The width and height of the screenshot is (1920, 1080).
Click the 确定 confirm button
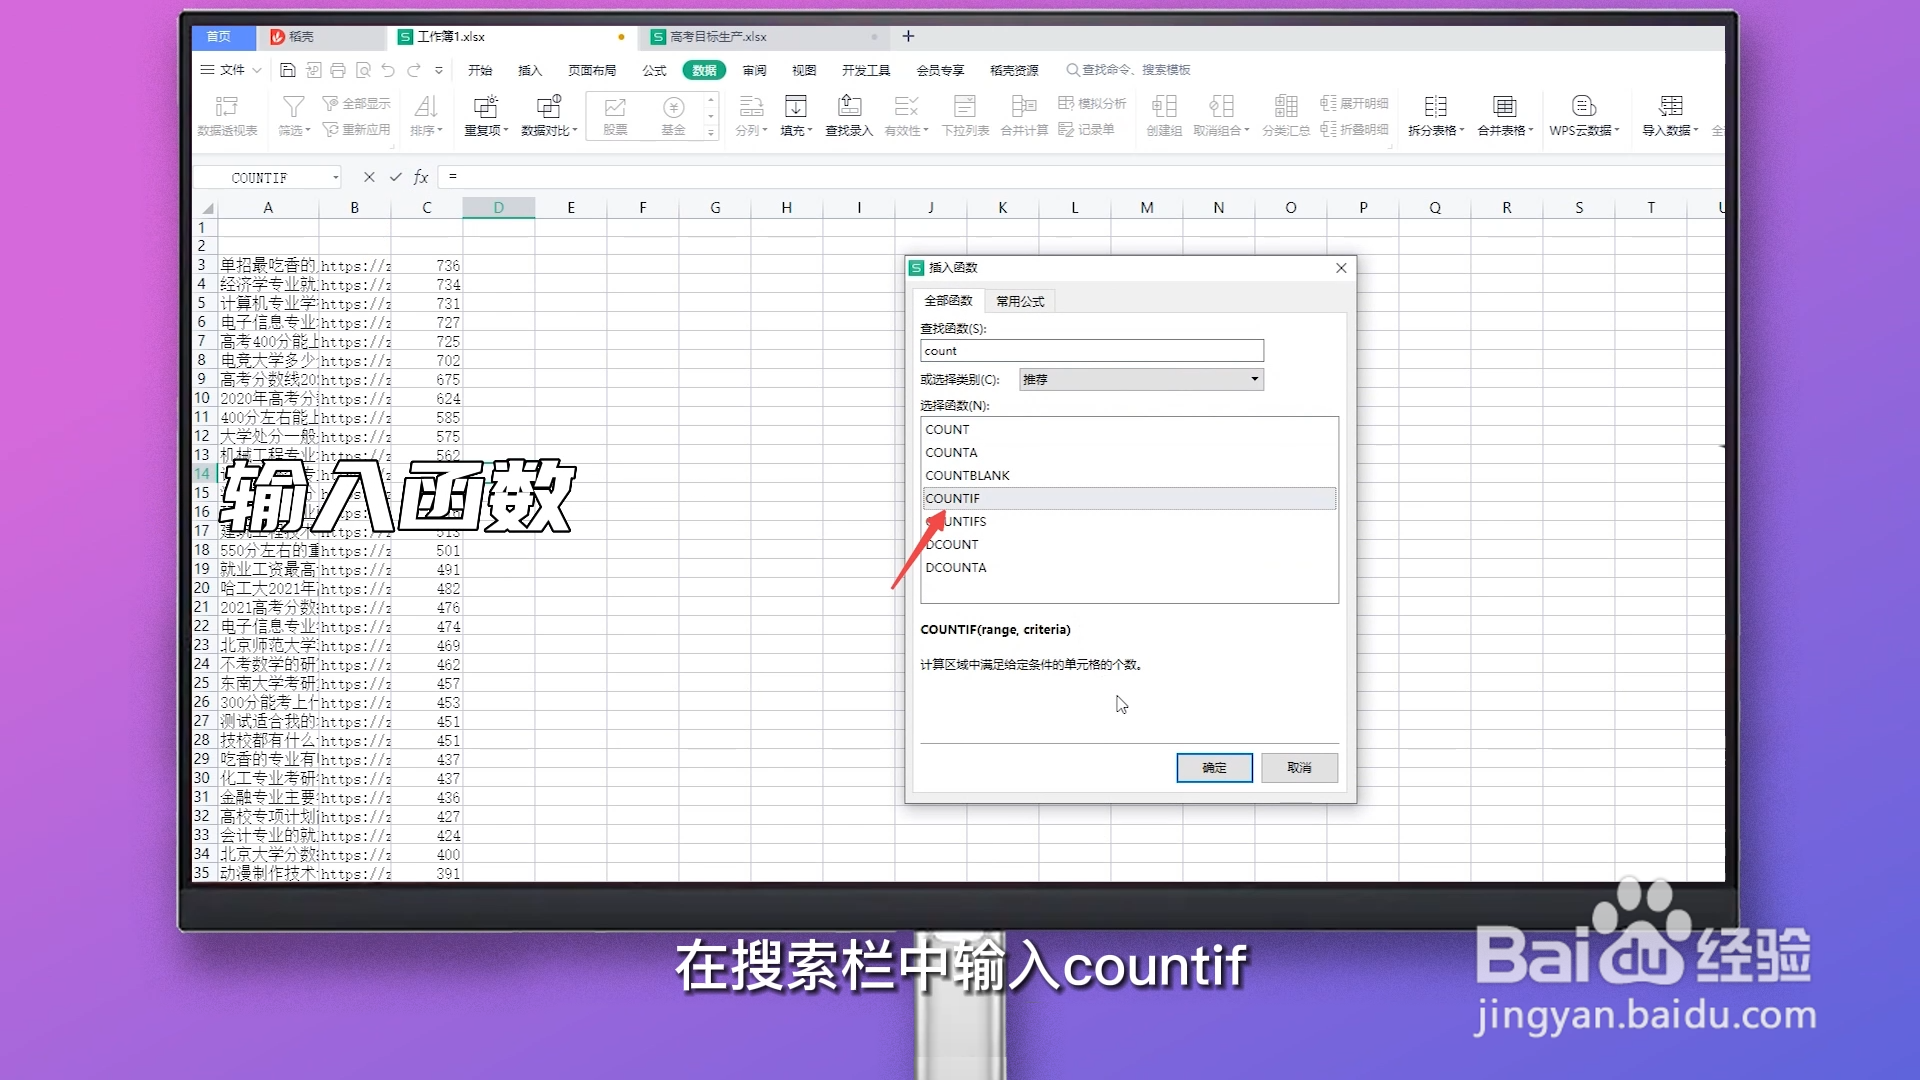click(x=1213, y=768)
